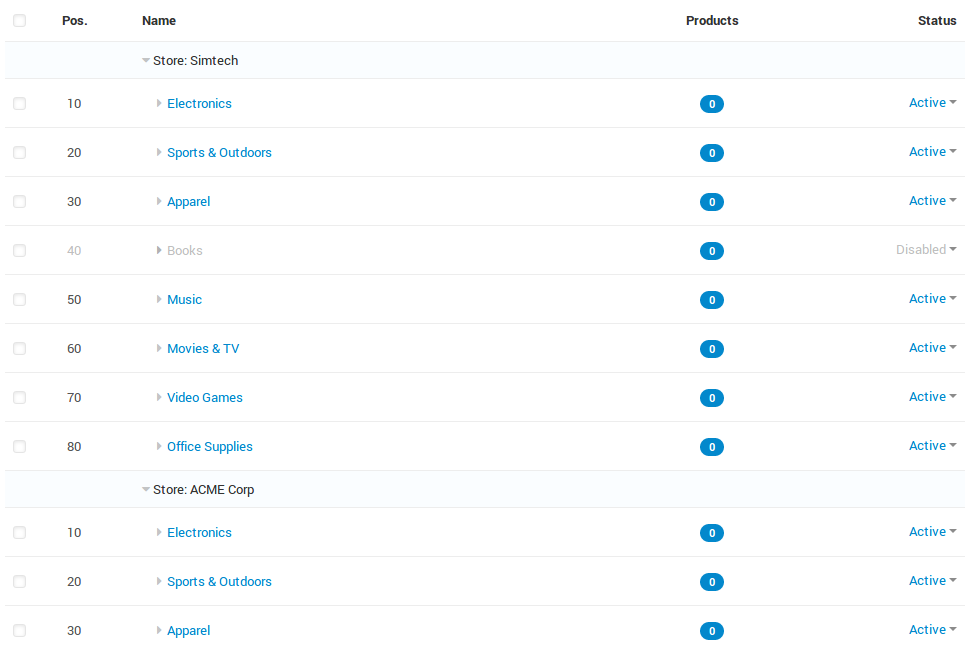Viewport: 975px width, 651px height.
Task: Open ACME Corp's Electronics category link
Action: coord(199,532)
